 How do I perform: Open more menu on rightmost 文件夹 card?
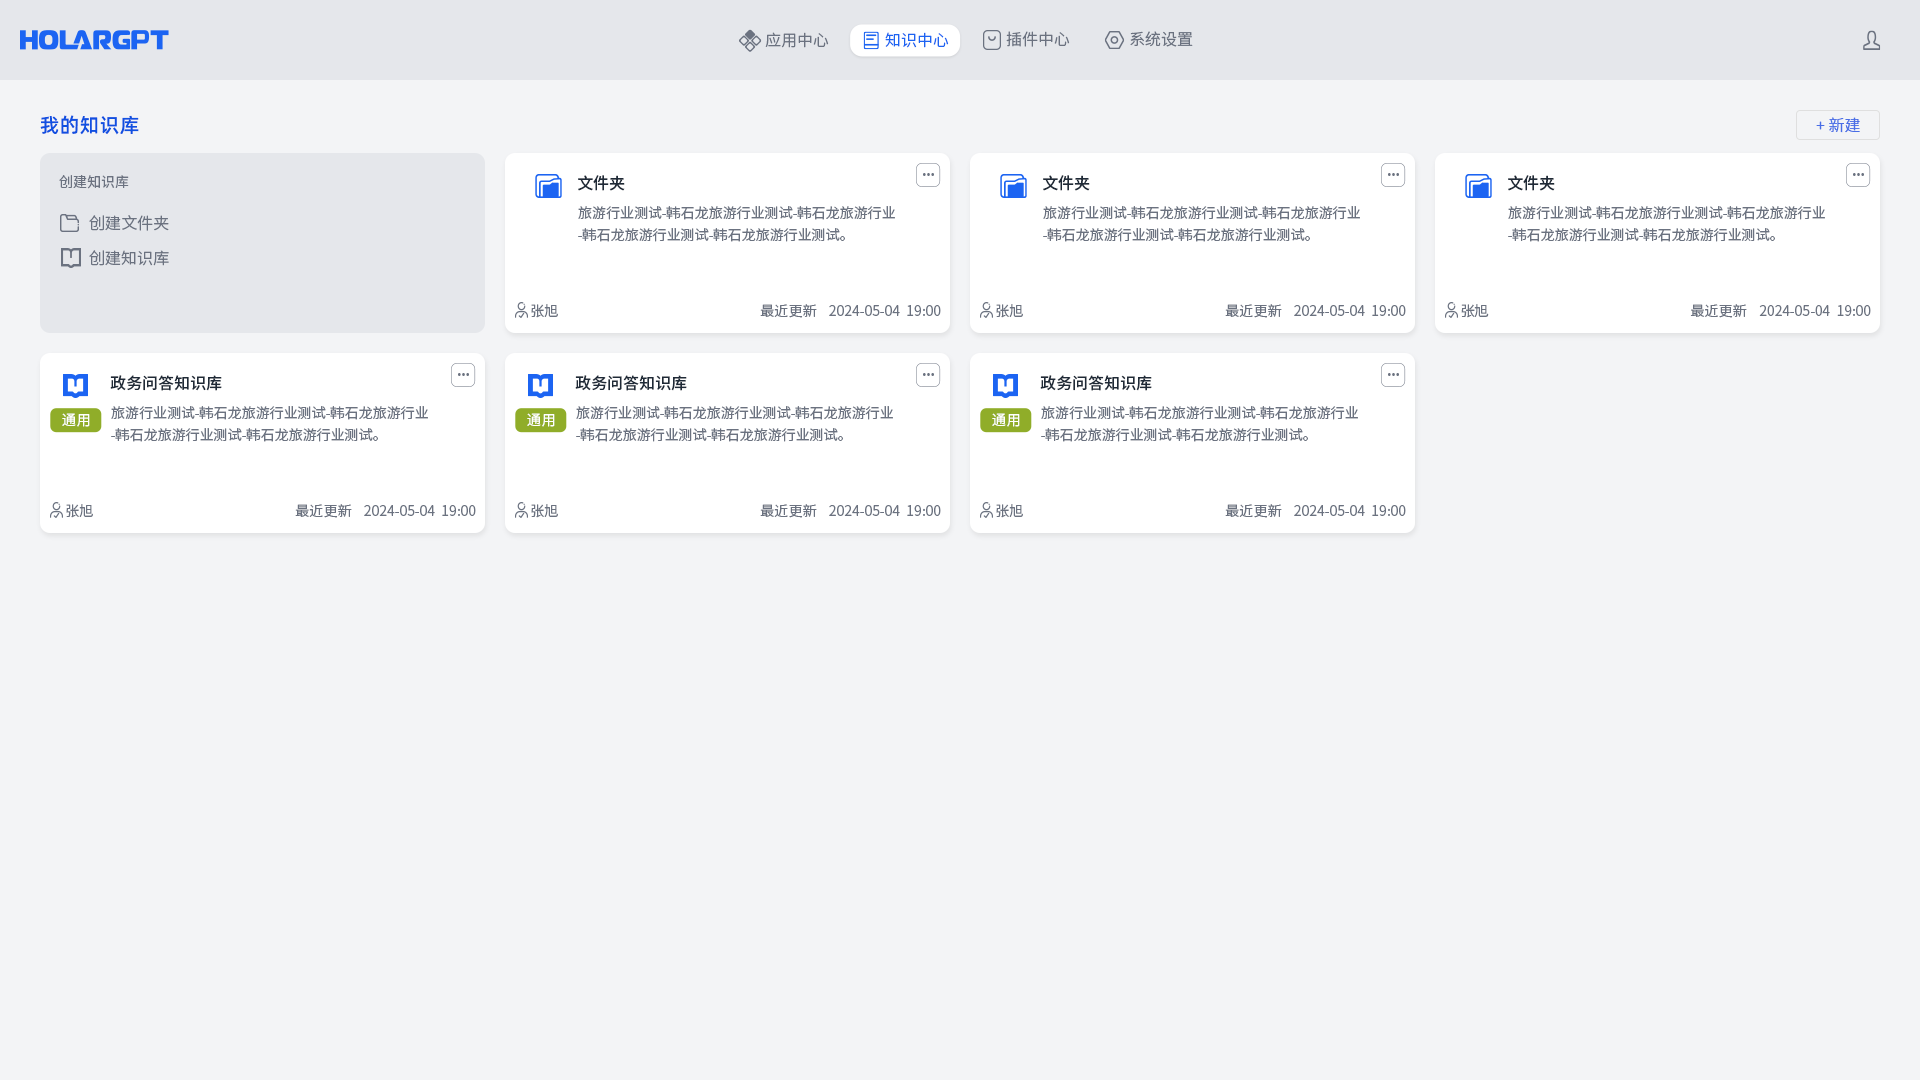click(x=1858, y=175)
